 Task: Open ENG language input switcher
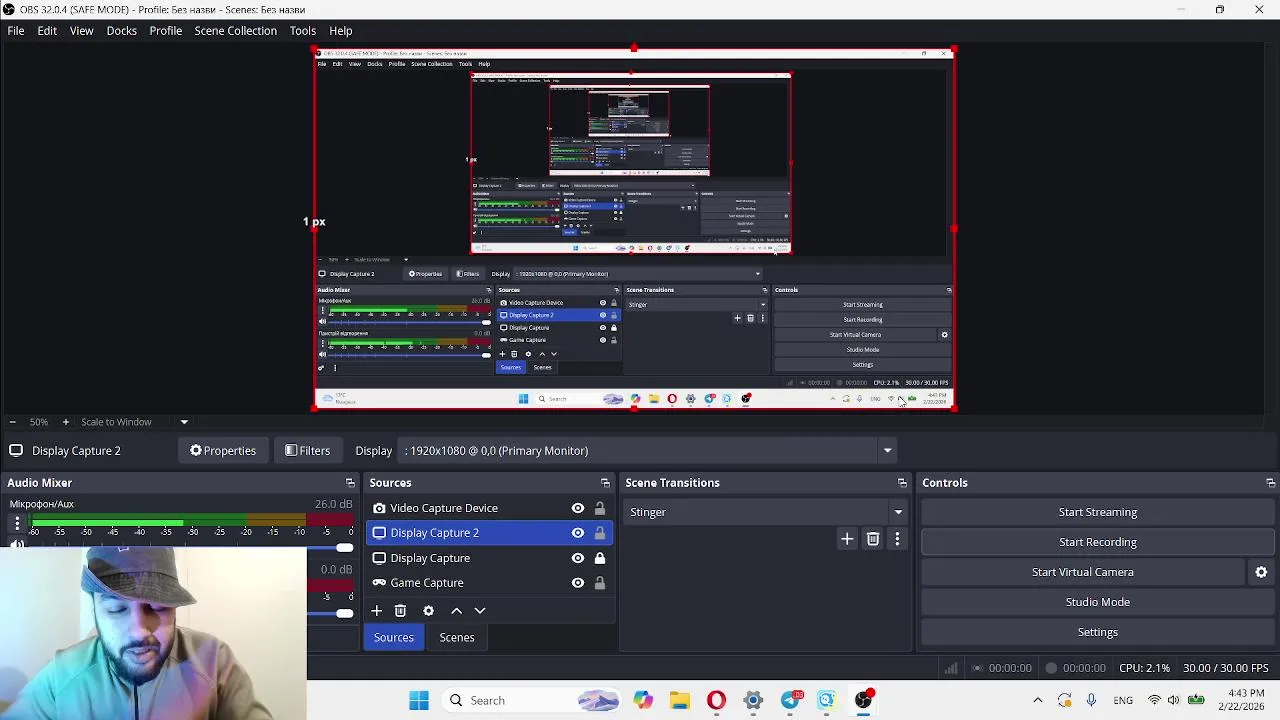[1122, 700]
